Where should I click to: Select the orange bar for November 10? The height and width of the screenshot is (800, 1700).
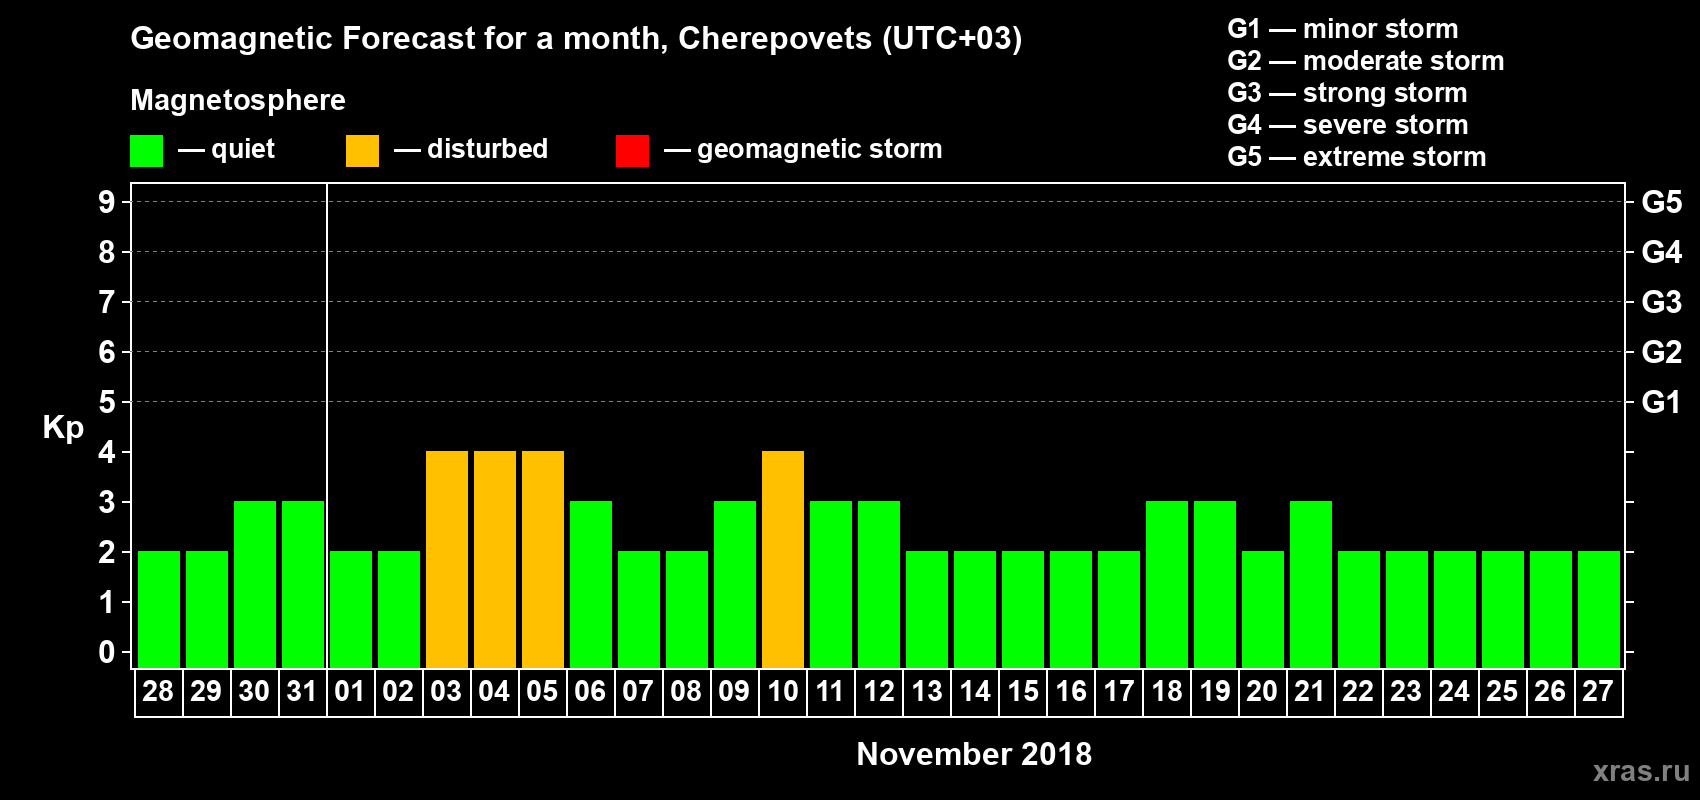click(783, 559)
